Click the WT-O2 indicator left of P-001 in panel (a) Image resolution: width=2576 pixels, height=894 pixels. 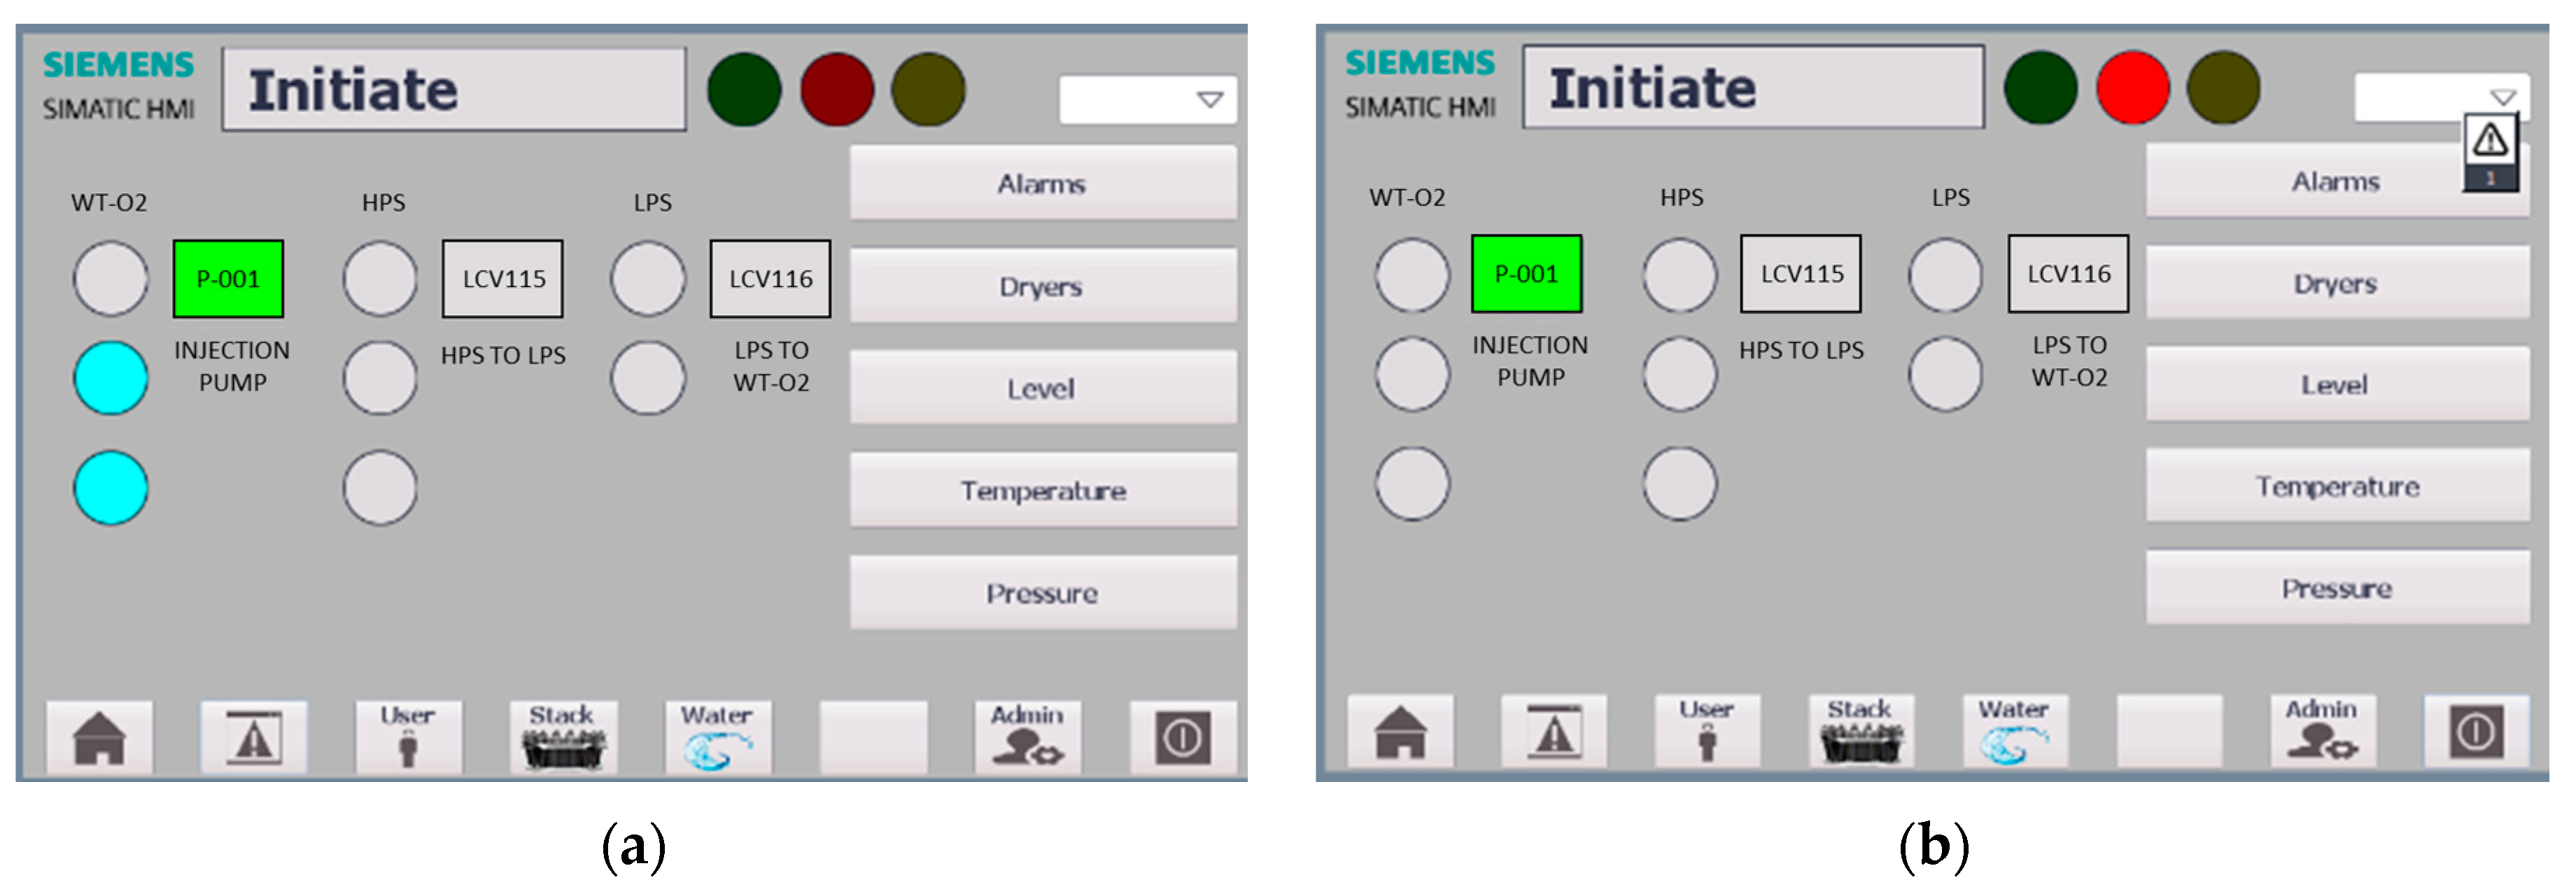coord(110,279)
